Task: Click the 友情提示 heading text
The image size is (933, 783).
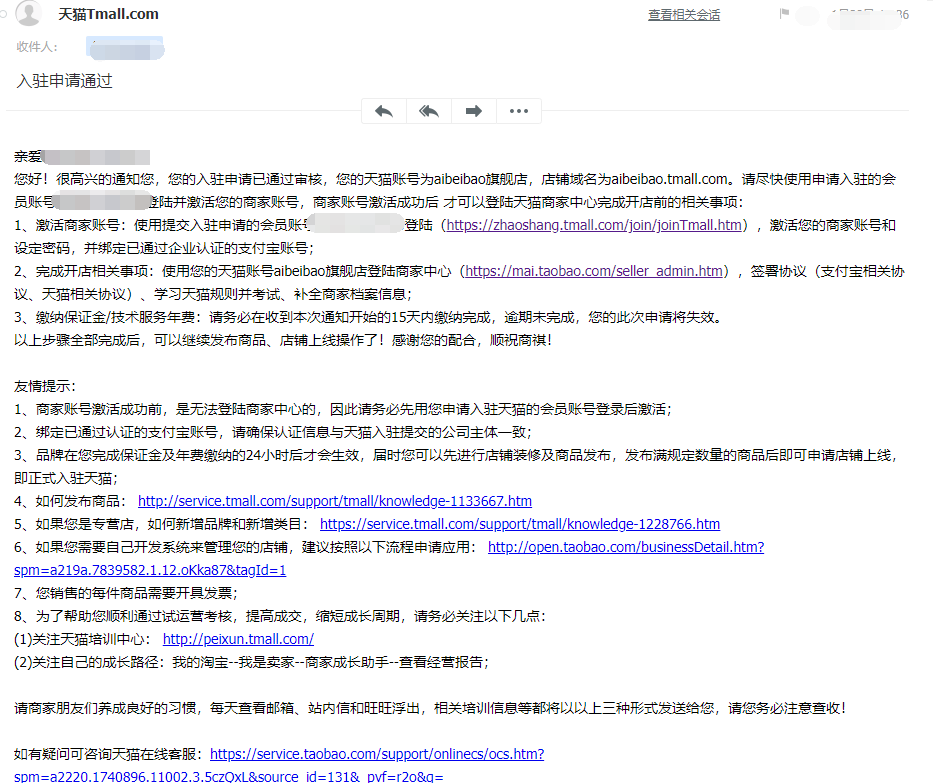Action: 45,387
